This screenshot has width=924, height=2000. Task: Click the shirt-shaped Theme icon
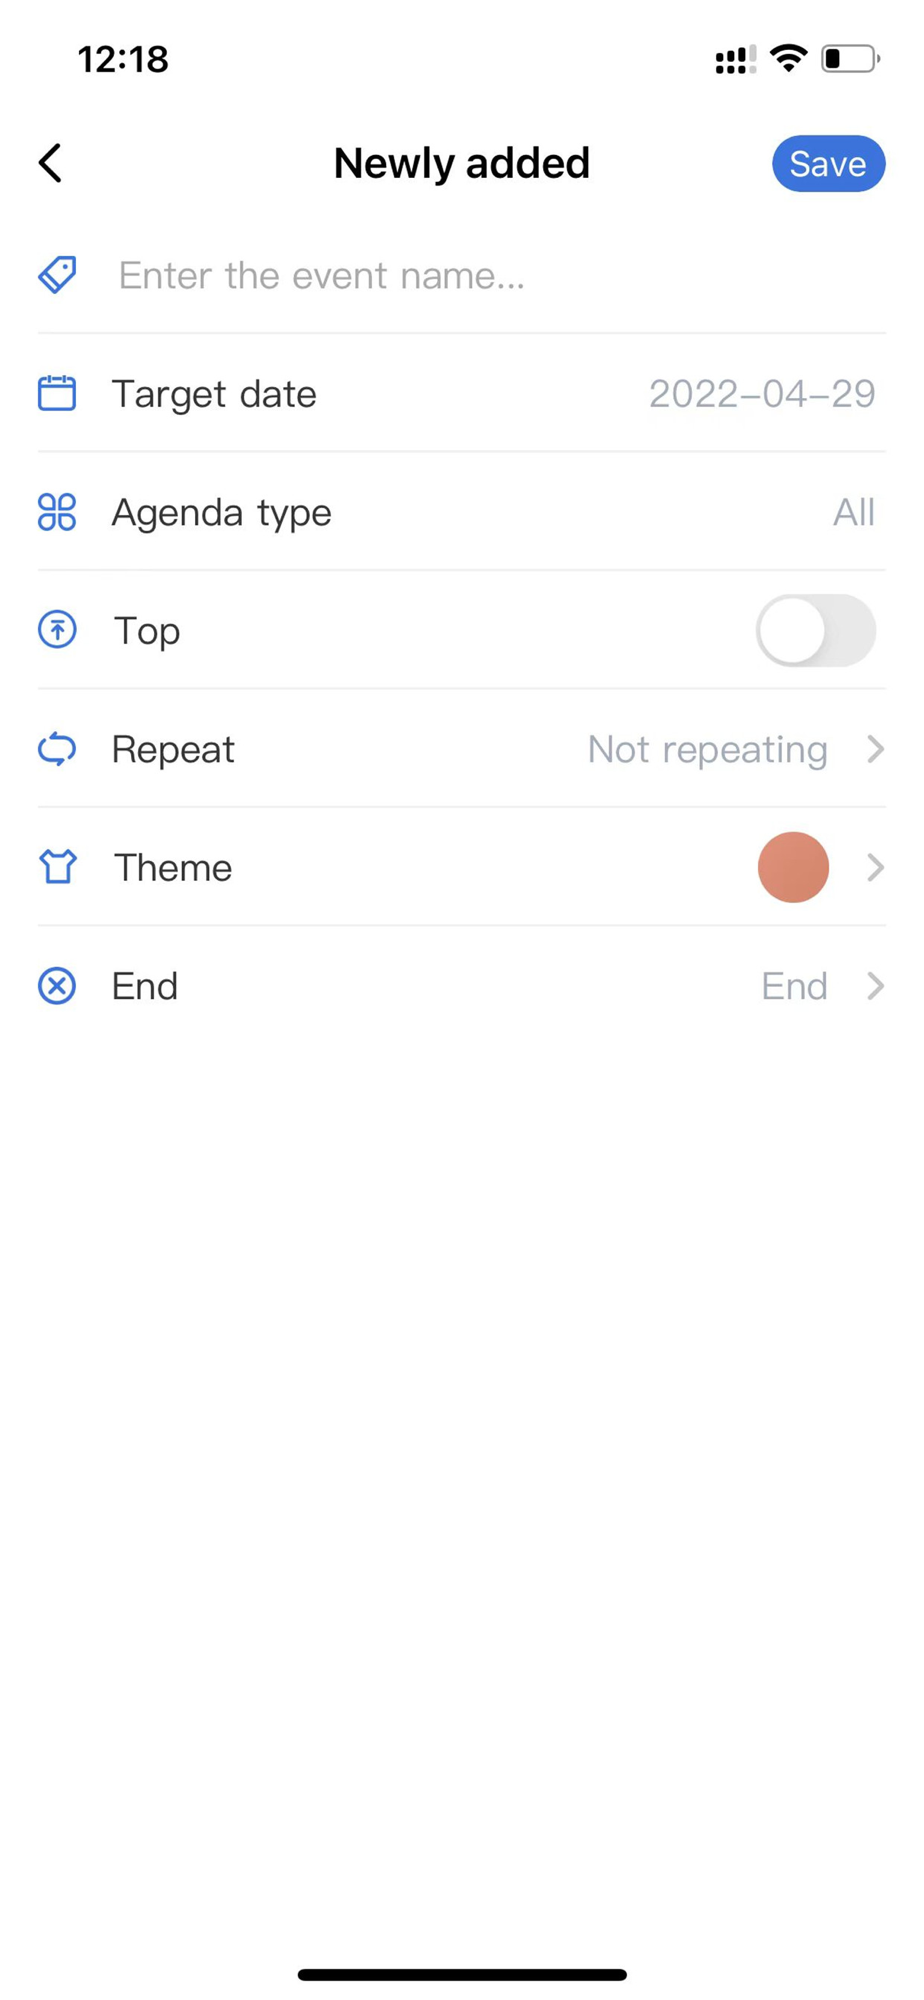point(57,867)
